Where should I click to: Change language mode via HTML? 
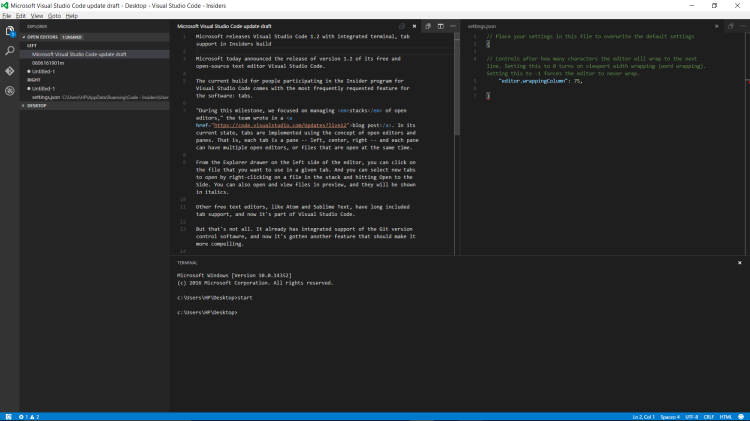coord(726,417)
